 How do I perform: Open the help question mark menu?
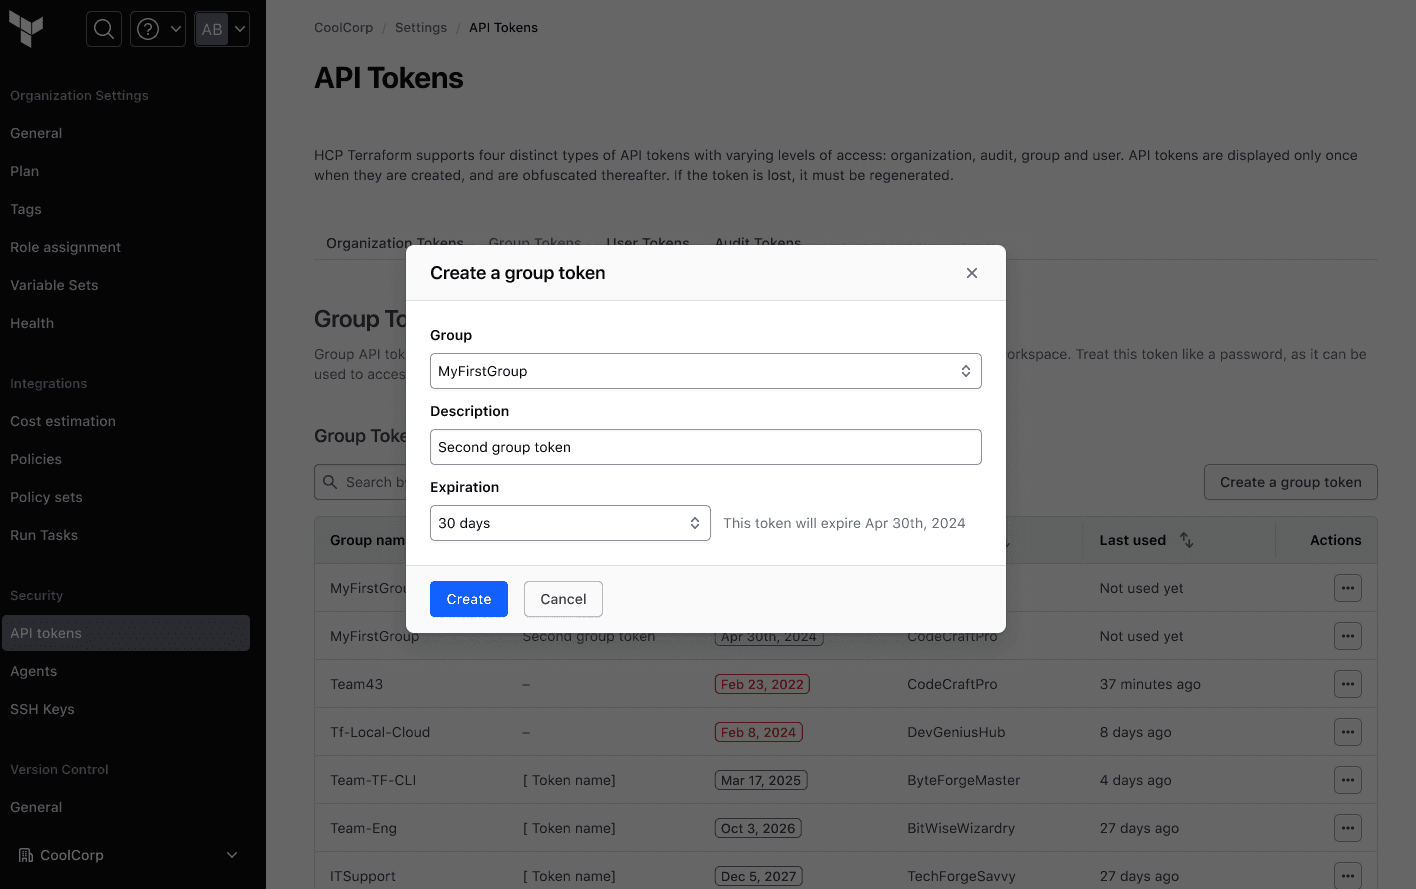[158, 29]
